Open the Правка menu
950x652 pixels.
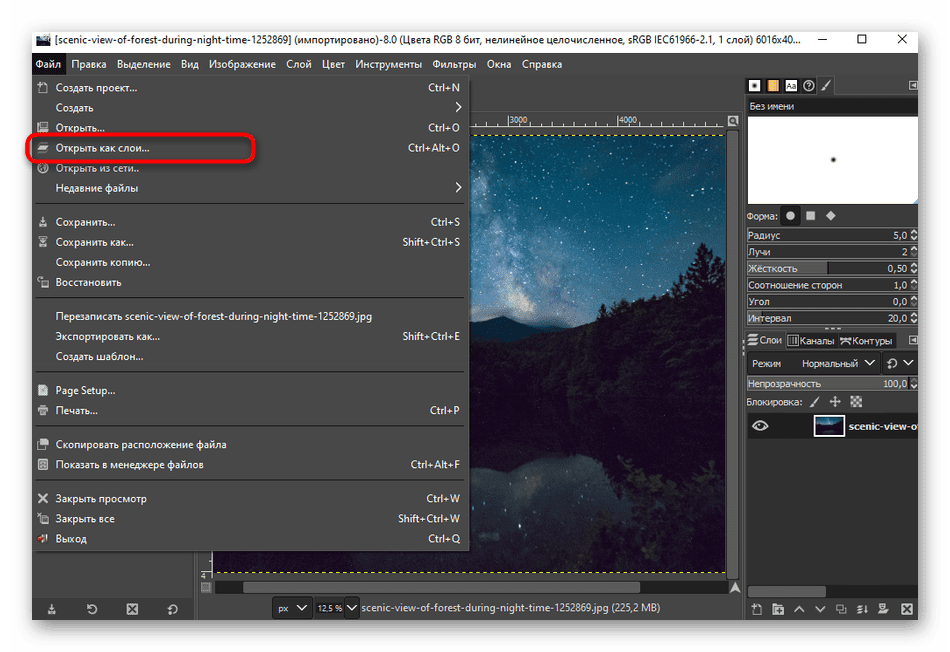(88, 64)
